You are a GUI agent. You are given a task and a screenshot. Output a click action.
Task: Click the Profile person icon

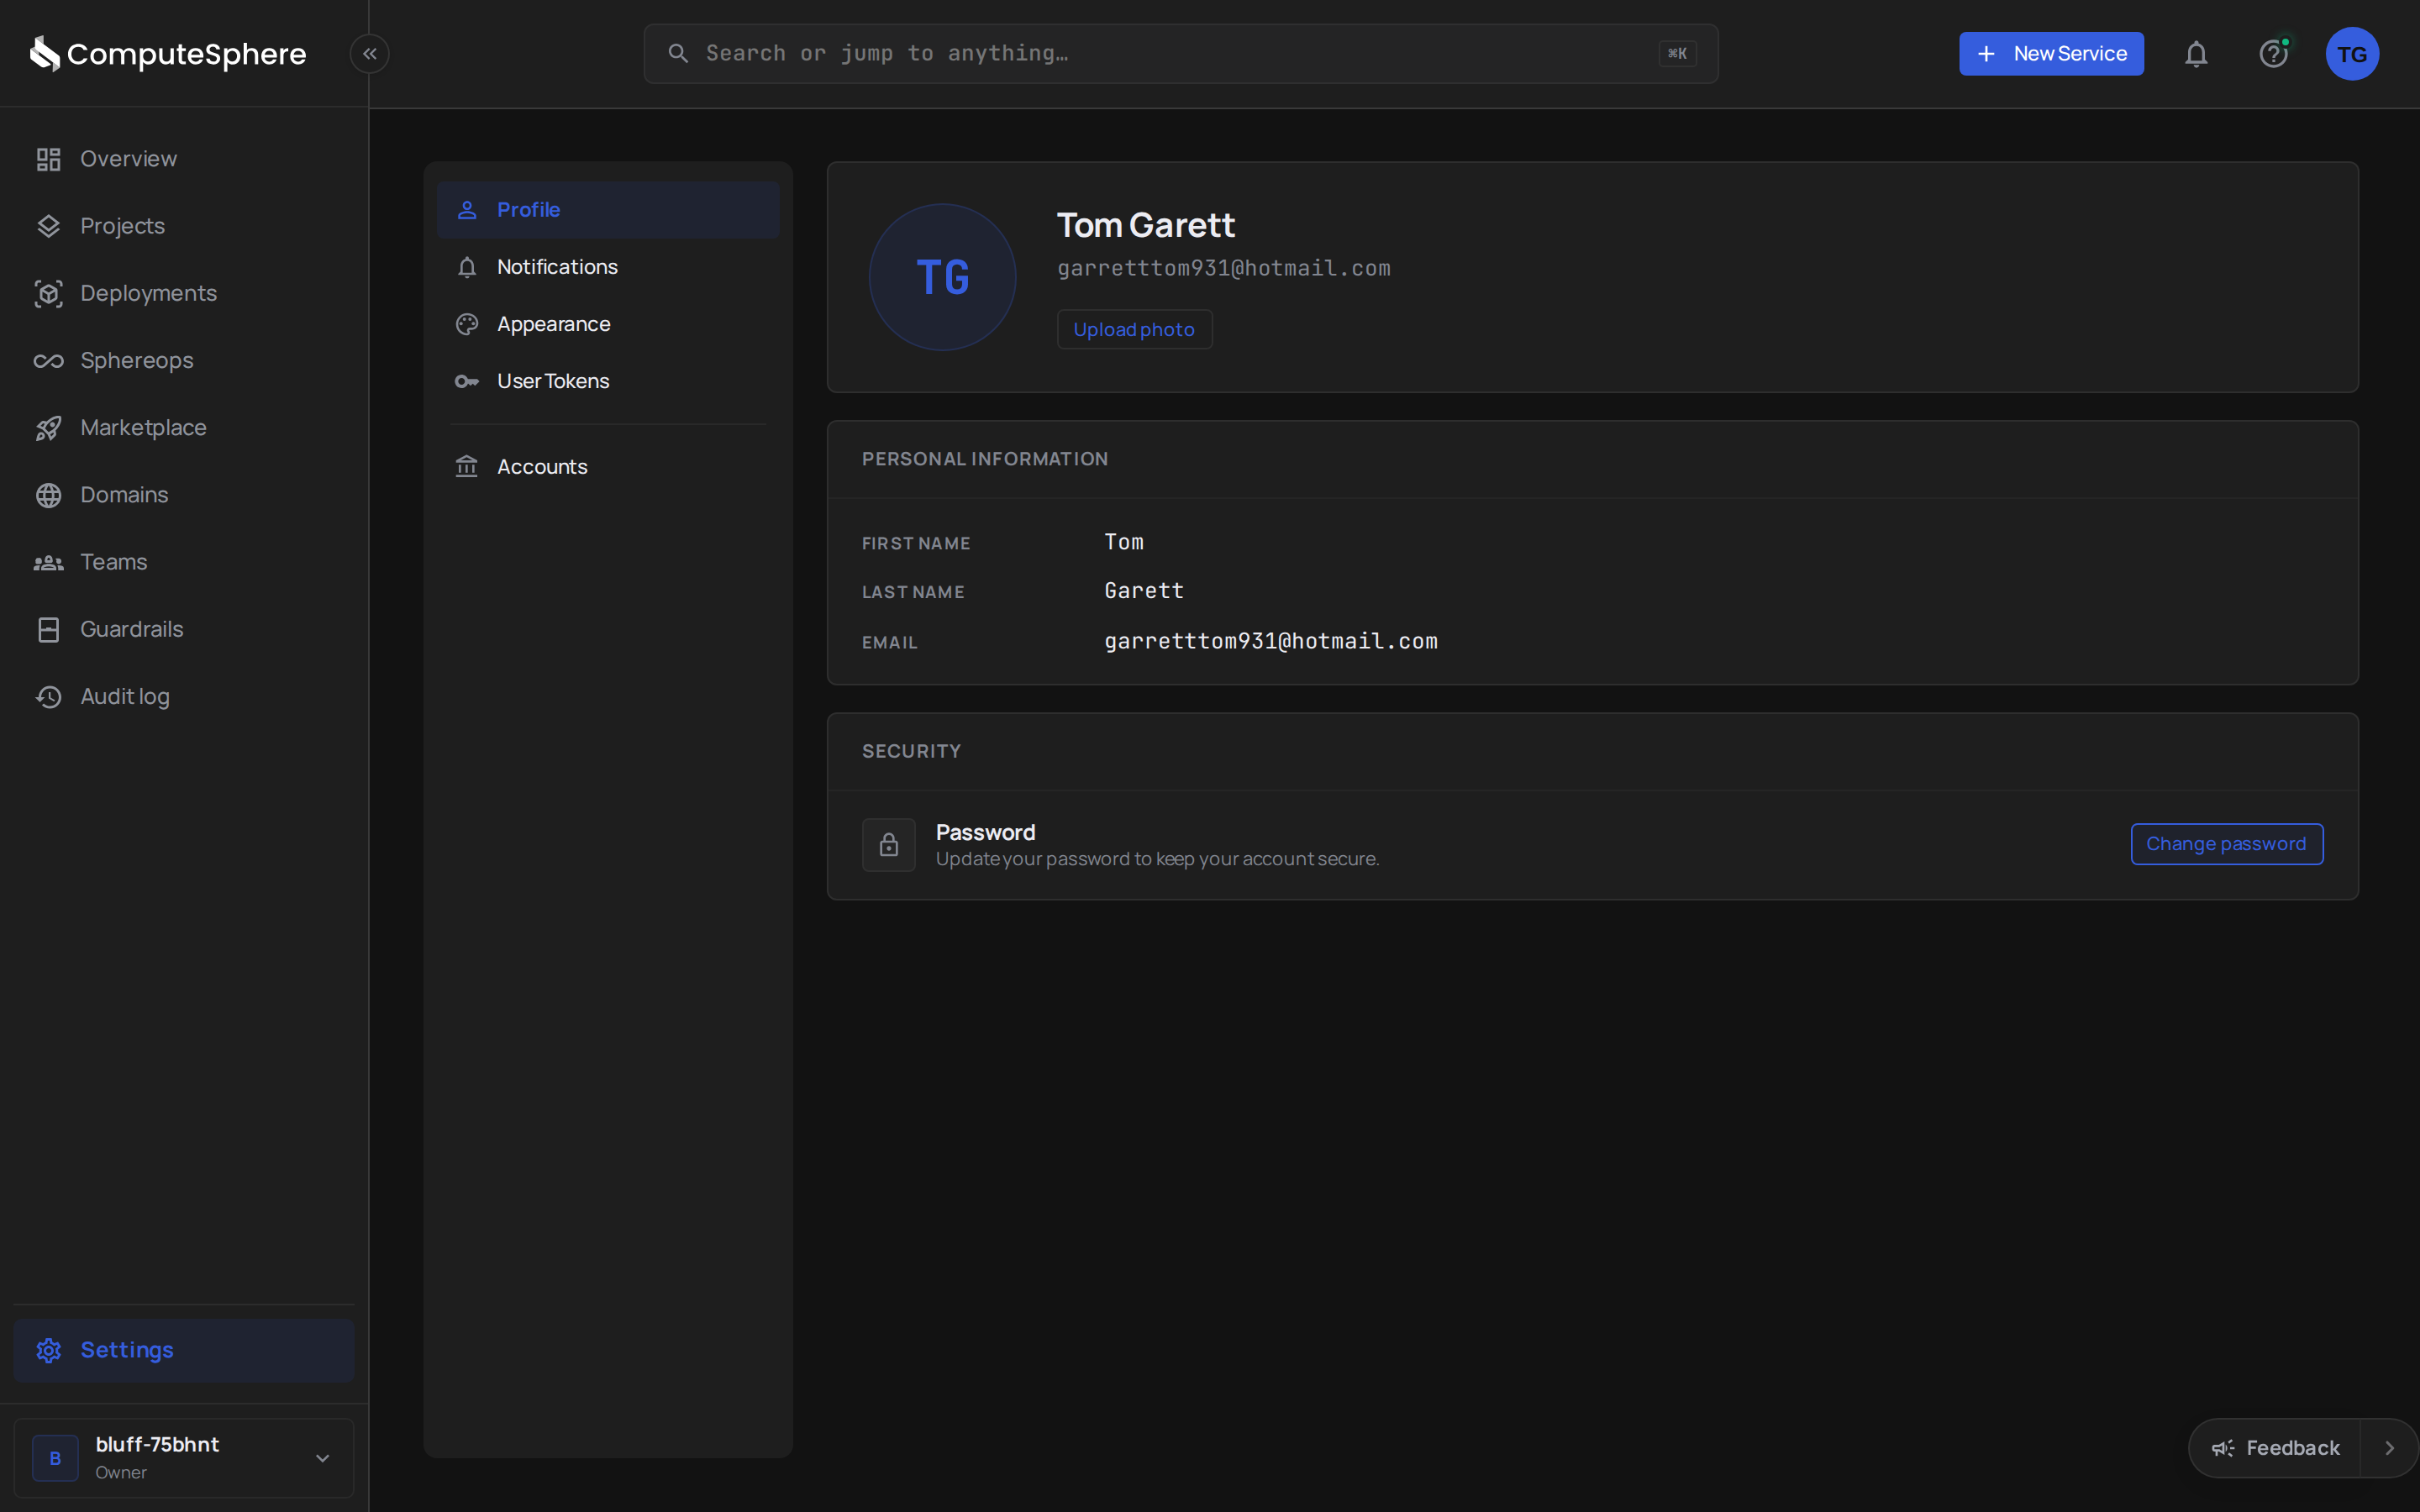pos(467,210)
